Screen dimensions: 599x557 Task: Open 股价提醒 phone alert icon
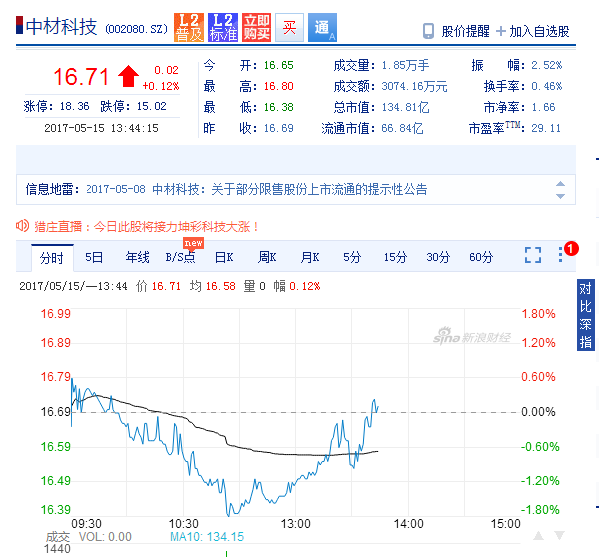(428, 31)
